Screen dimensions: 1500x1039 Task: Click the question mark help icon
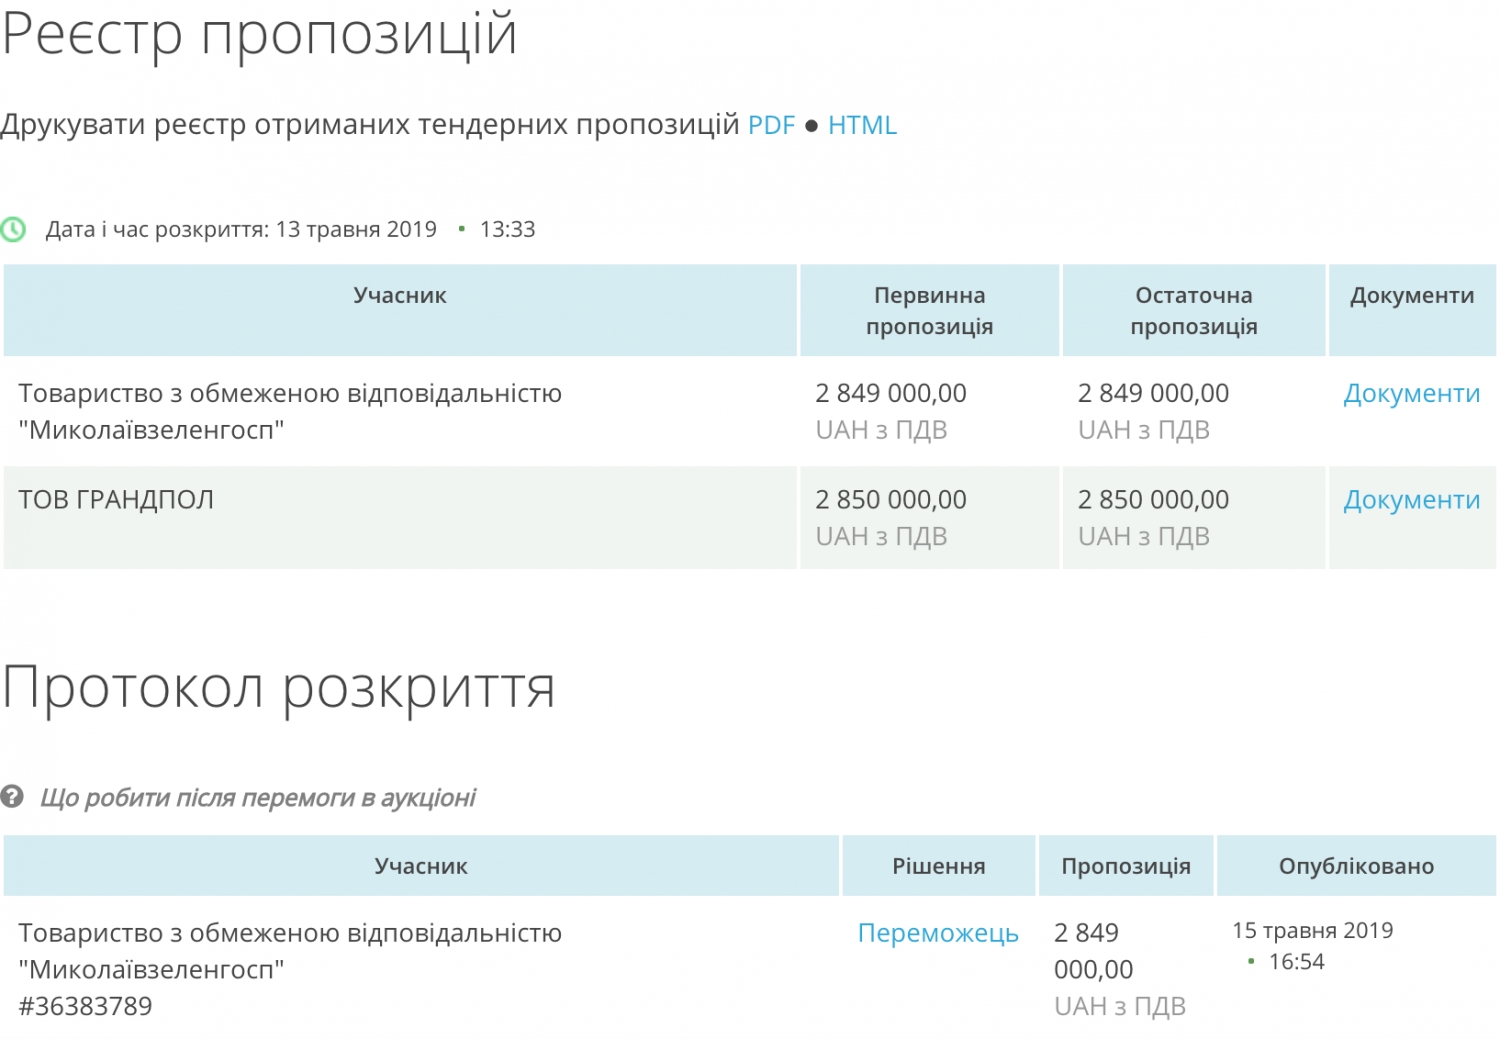pyautogui.click(x=12, y=797)
